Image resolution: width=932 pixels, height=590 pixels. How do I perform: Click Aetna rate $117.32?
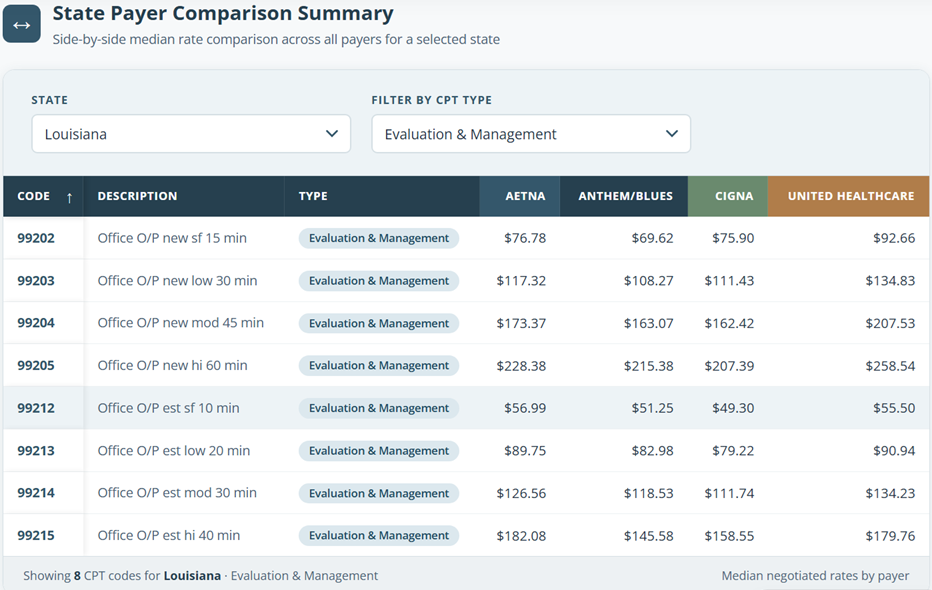click(x=521, y=280)
